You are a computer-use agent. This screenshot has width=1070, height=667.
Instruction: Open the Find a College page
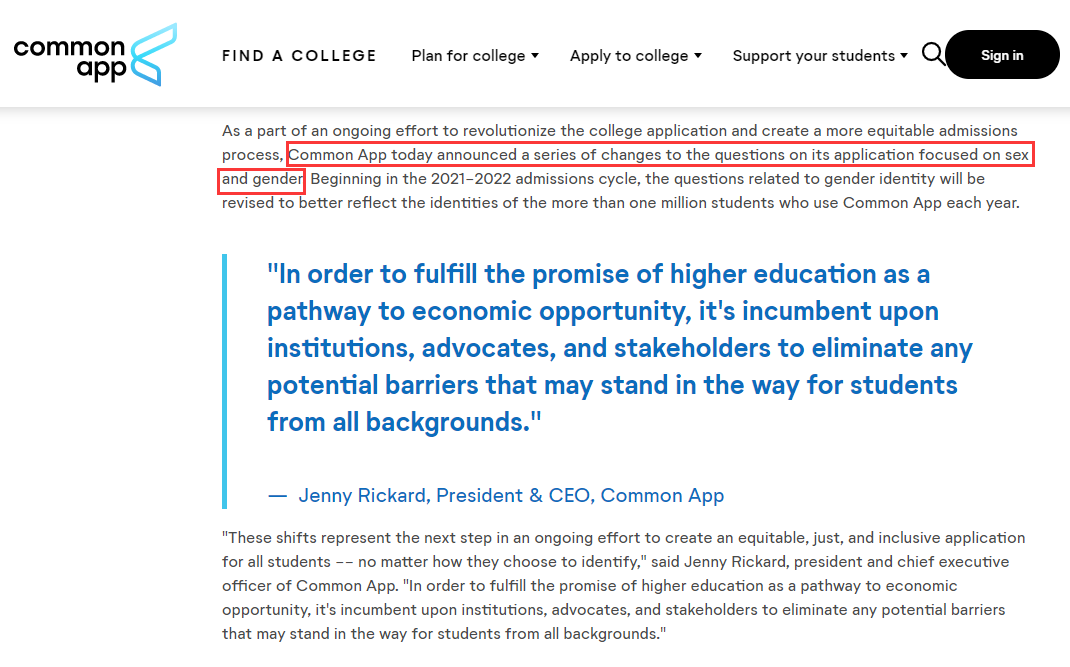tap(299, 56)
